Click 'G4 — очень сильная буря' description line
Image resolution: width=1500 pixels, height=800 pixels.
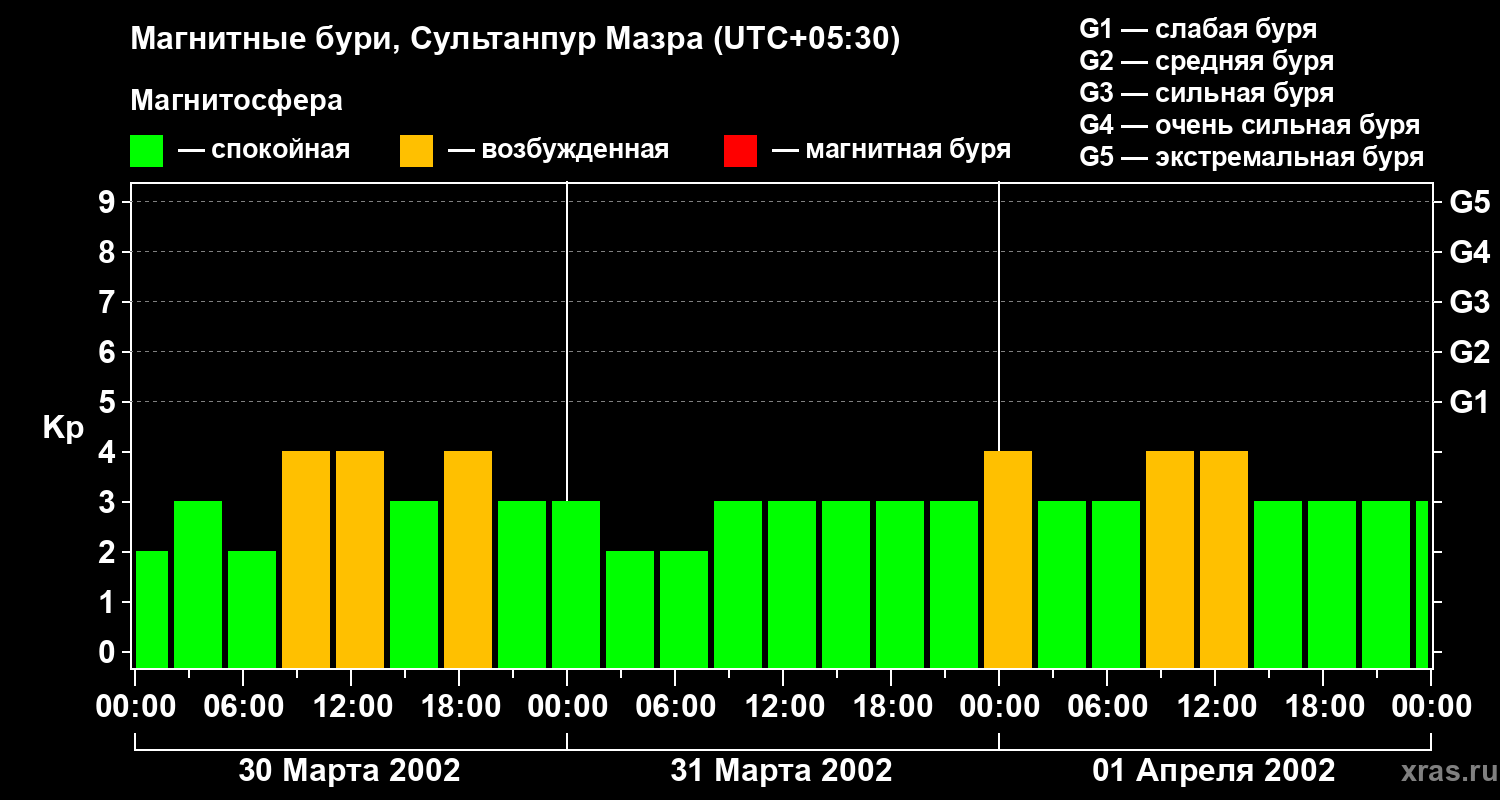coord(1250,125)
